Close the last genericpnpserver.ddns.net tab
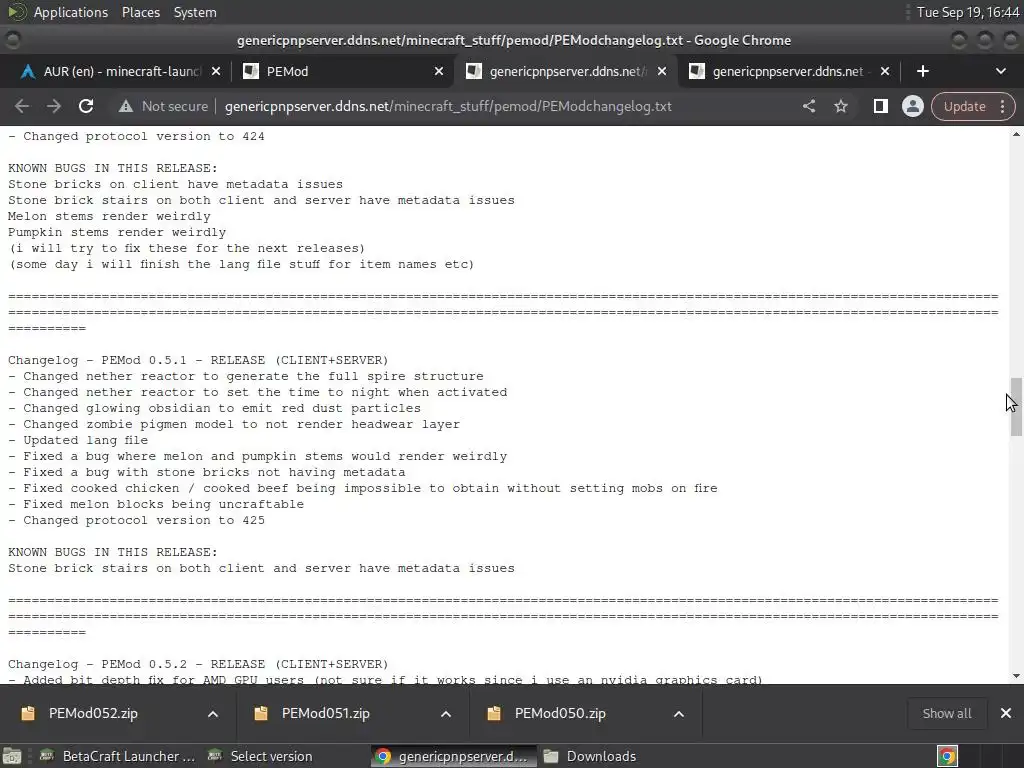Viewport: 1024px width, 768px height. 885,71
